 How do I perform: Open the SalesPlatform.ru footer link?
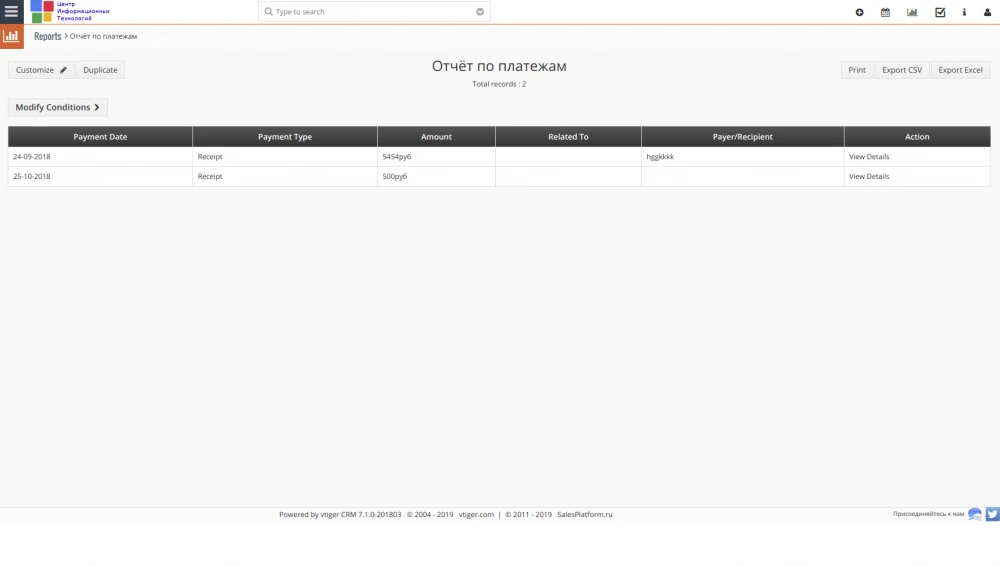[584, 514]
